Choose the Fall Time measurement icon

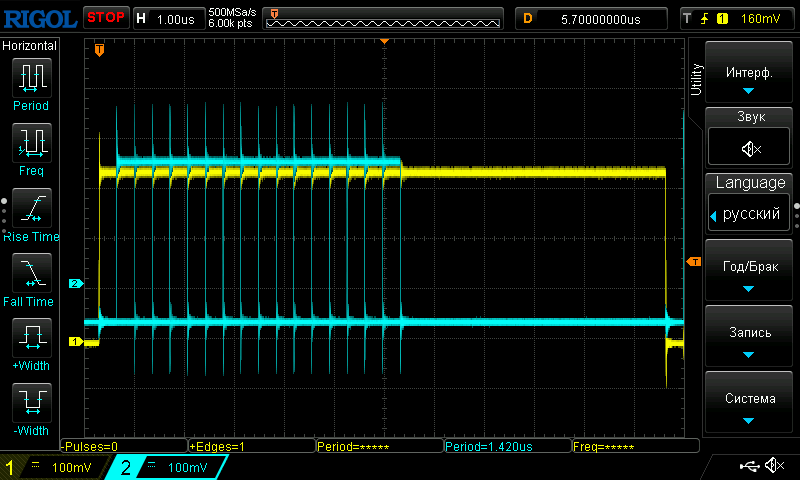[x=31, y=273]
